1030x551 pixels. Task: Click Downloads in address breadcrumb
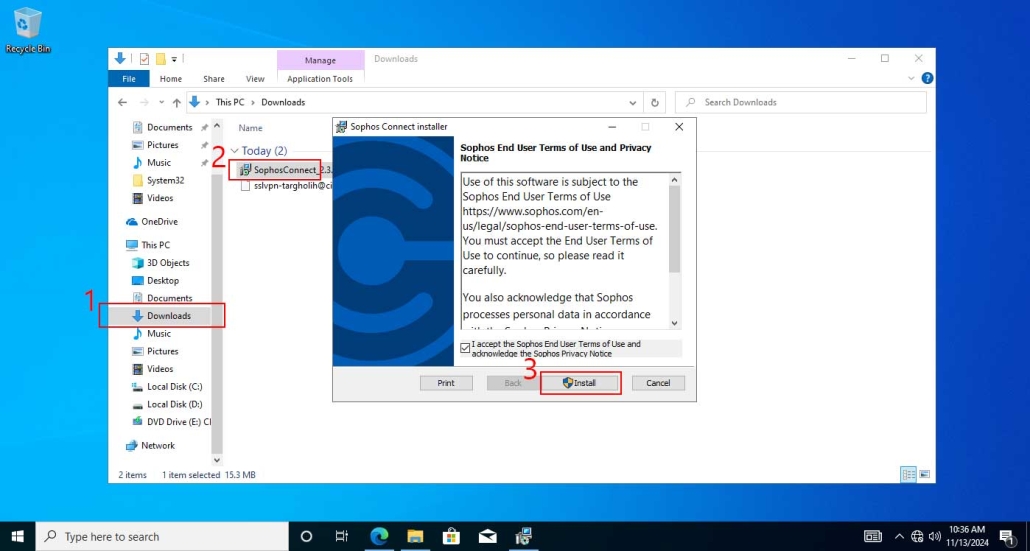(x=283, y=102)
